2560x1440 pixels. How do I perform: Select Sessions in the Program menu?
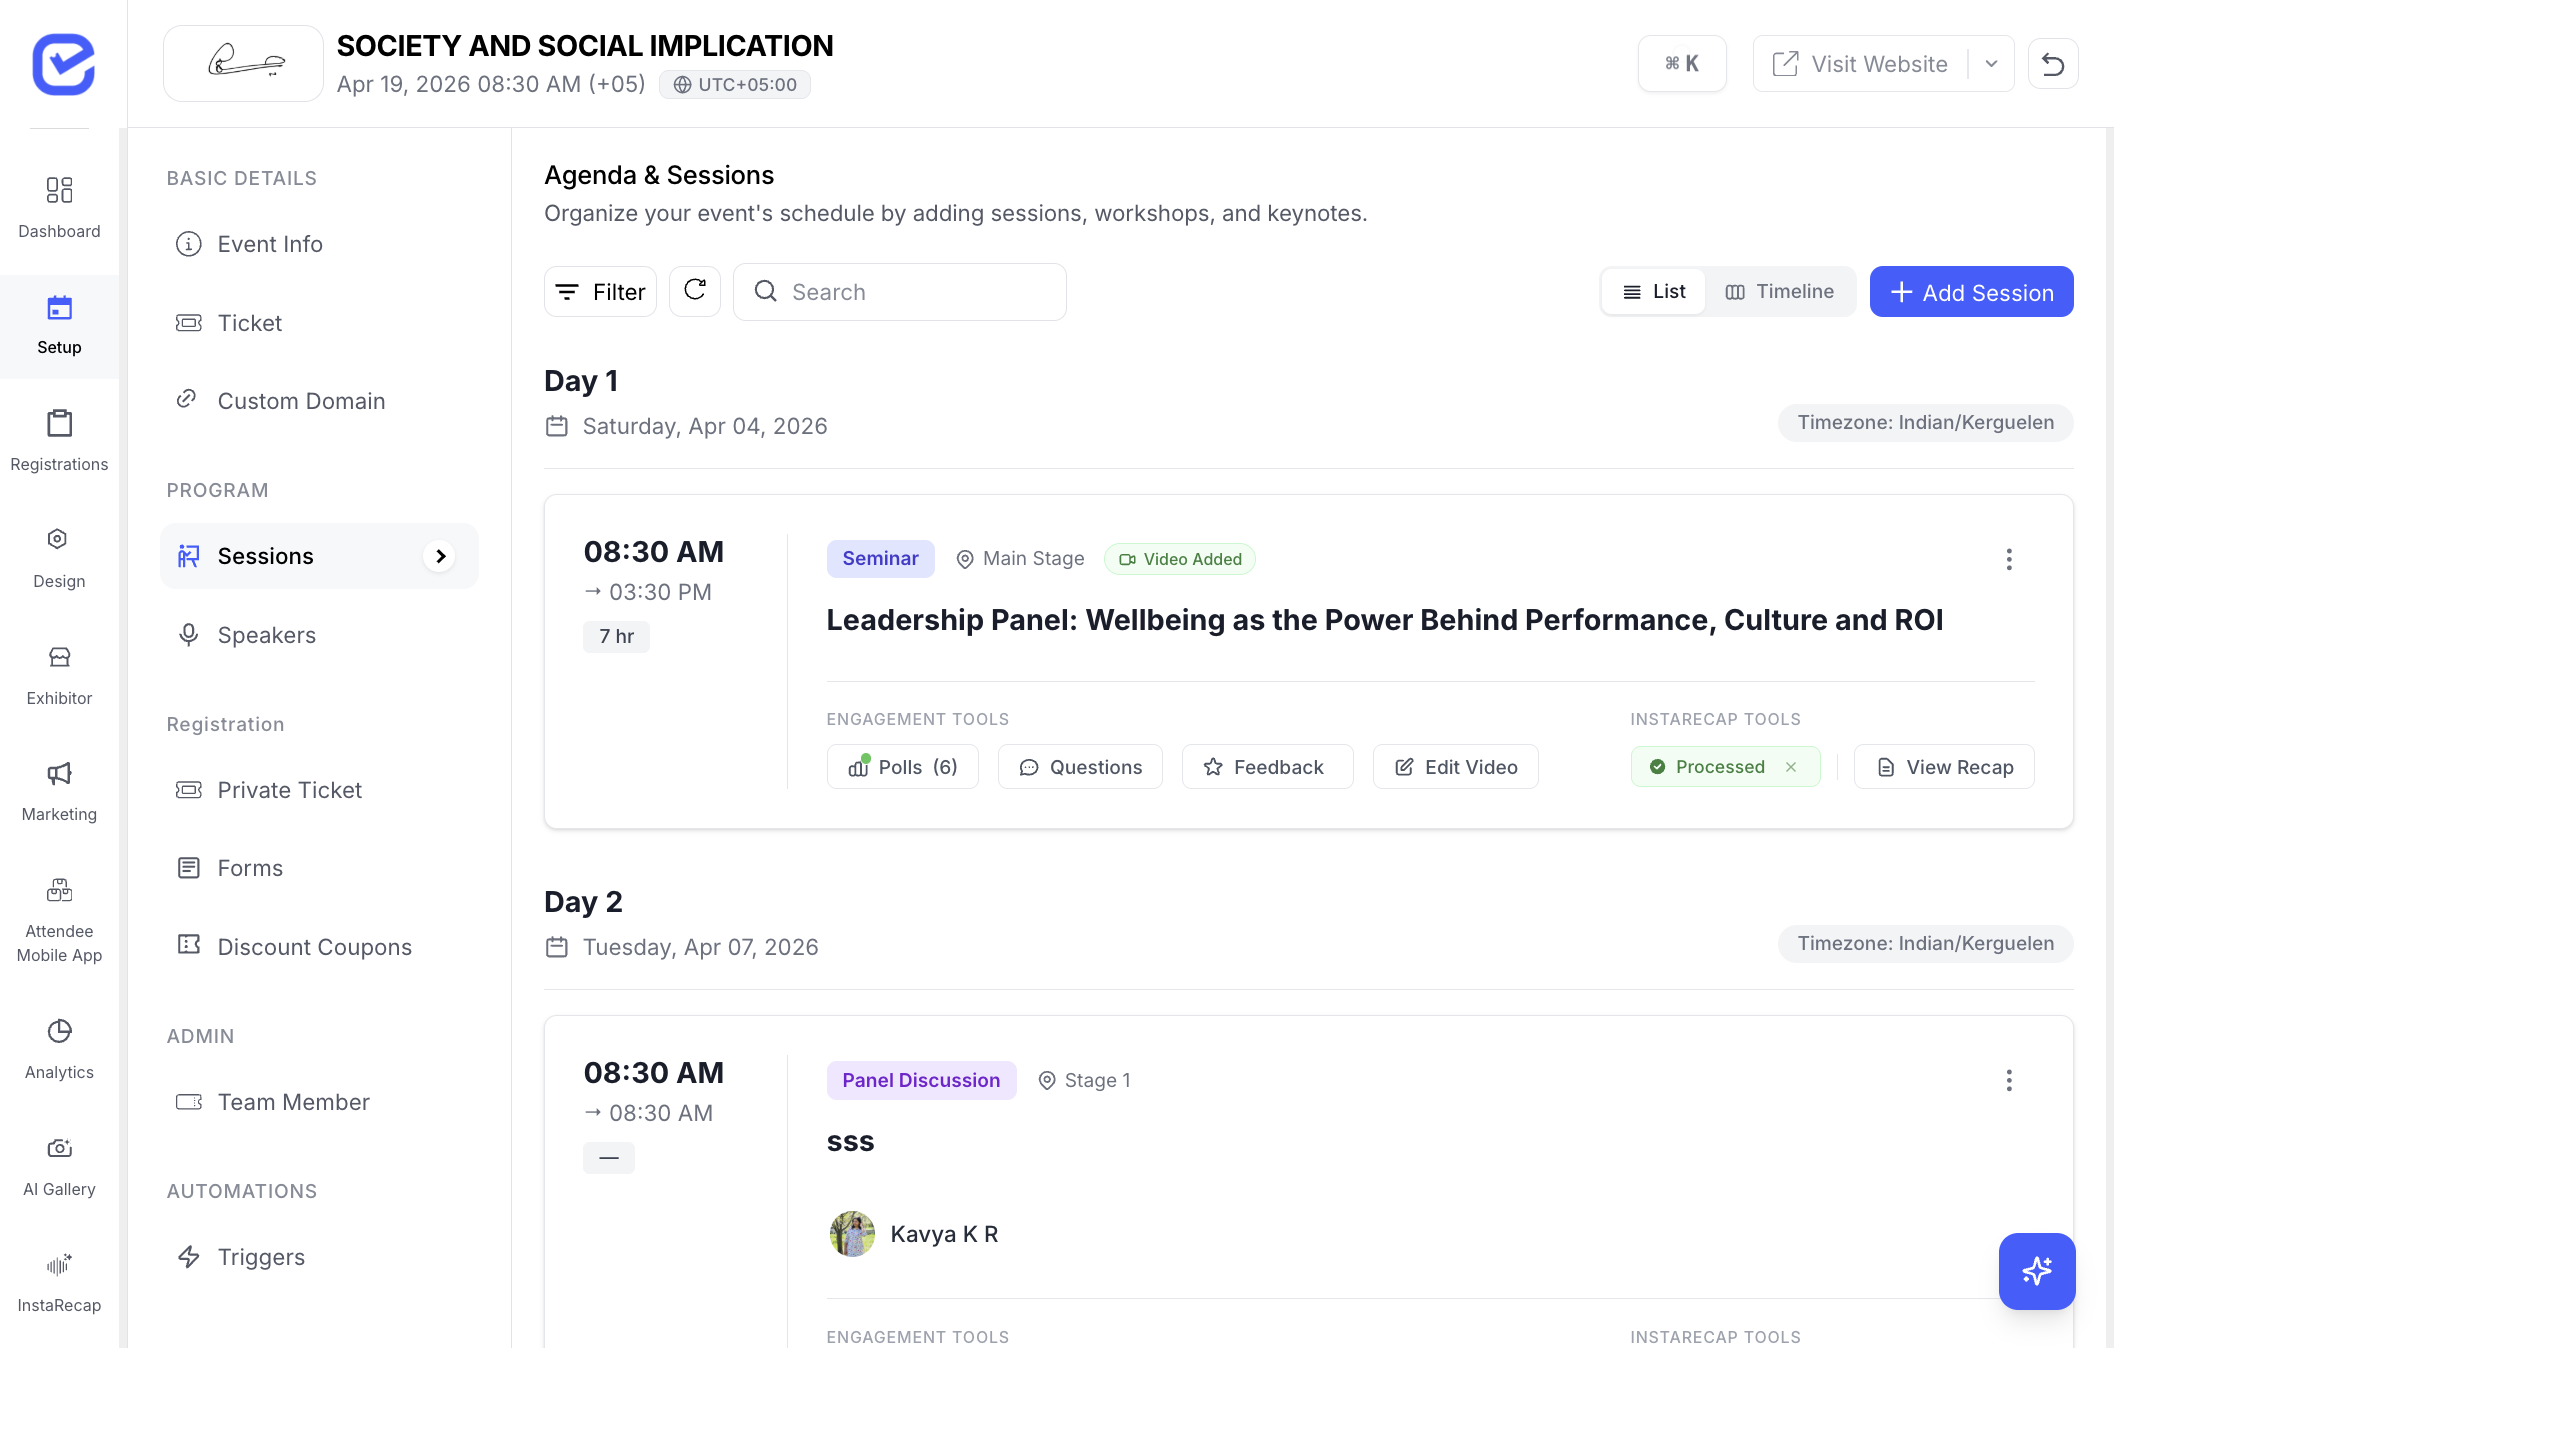[319, 556]
